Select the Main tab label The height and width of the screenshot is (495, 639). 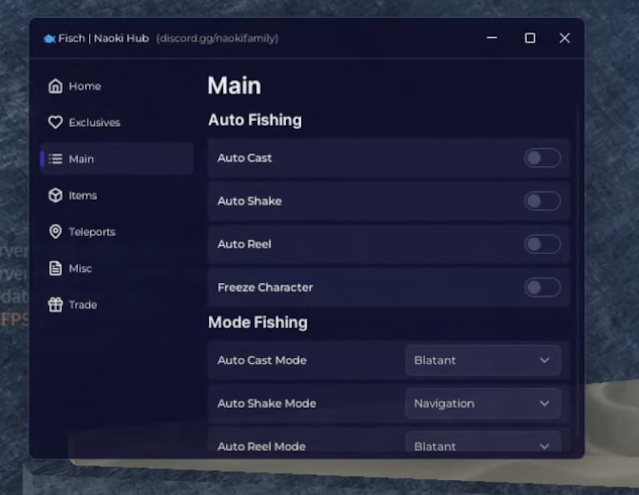pos(81,159)
